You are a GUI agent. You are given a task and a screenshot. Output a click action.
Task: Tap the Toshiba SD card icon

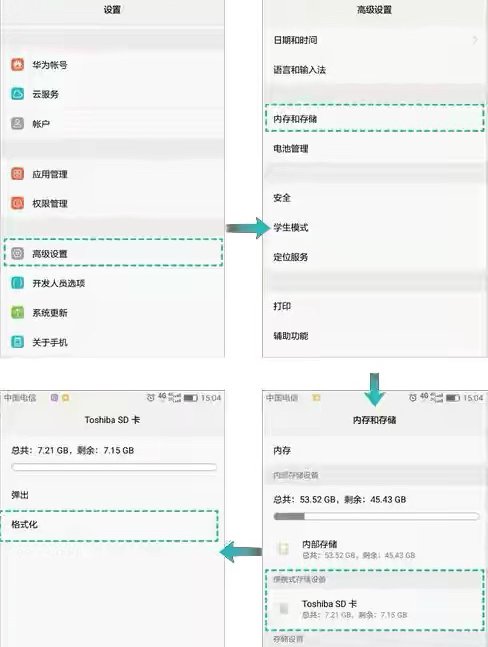point(284,608)
